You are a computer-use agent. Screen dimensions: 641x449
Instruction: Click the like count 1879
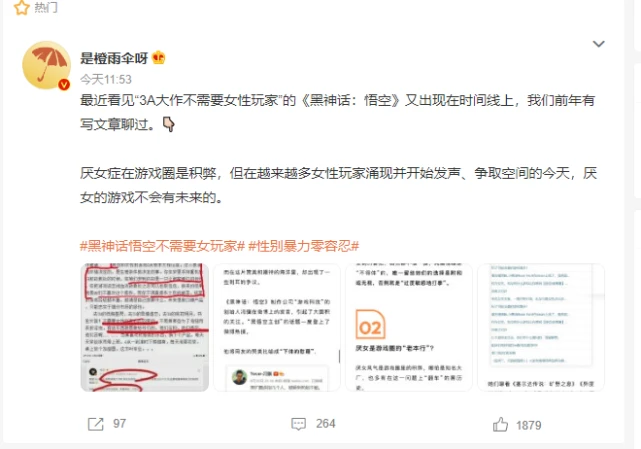click(x=529, y=425)
